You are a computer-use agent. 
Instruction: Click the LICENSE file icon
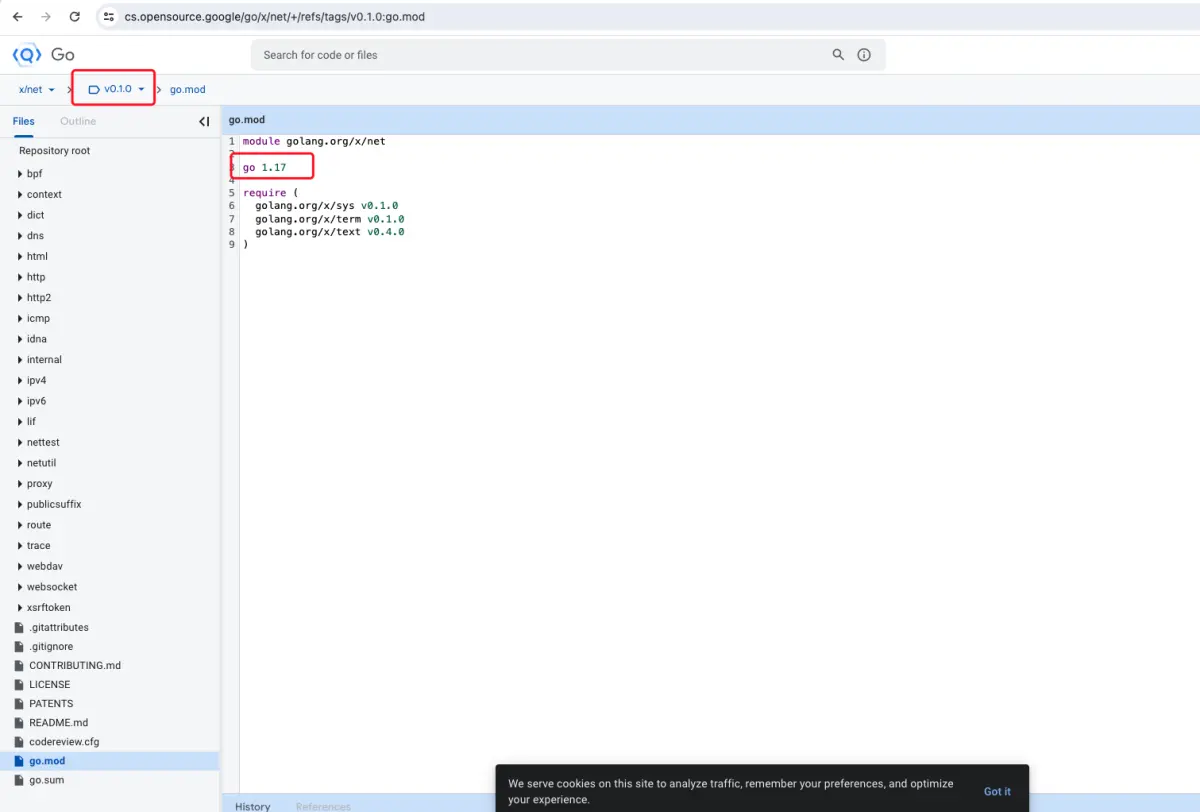pos(19,685)
